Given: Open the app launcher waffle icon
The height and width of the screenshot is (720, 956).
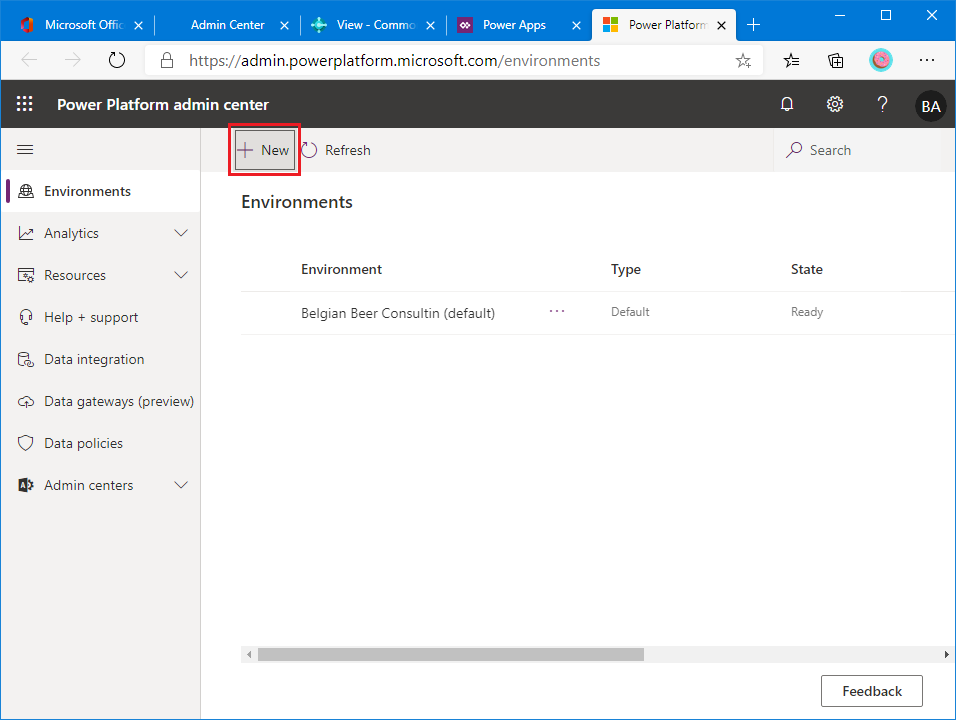Looking at the screenshot, I should coord(24,104).
